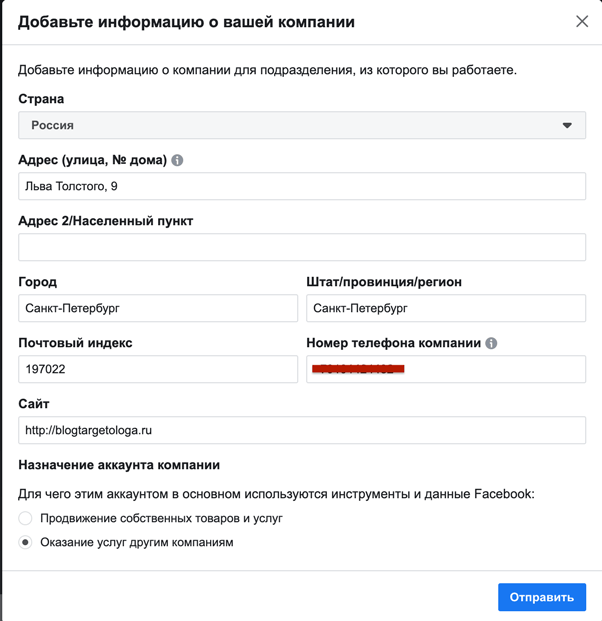The image size is (602, 621).
Task: Click the "Продвижение собственных товаров и услуг" label text
Action: [161, 518]
